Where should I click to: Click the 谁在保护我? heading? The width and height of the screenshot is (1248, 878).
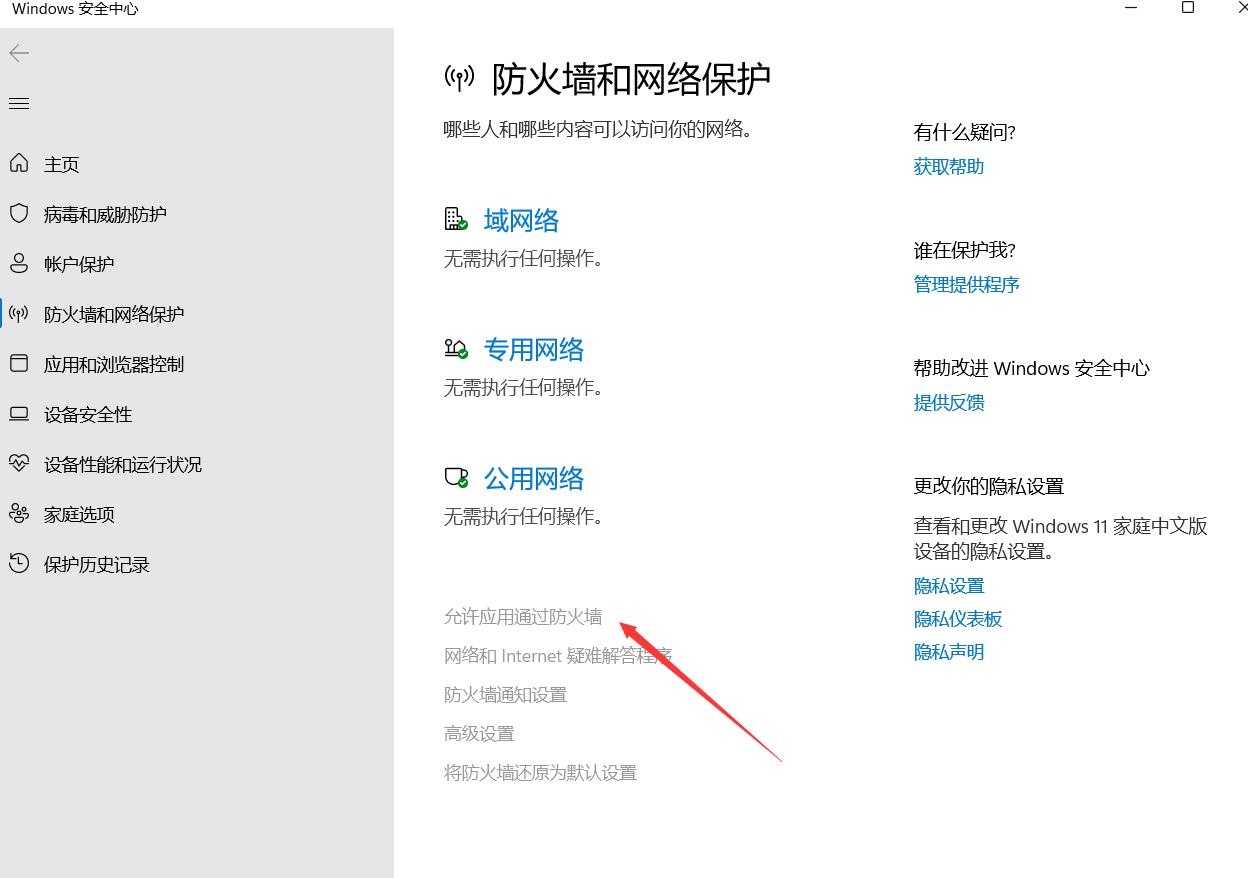tap(965, 250)
